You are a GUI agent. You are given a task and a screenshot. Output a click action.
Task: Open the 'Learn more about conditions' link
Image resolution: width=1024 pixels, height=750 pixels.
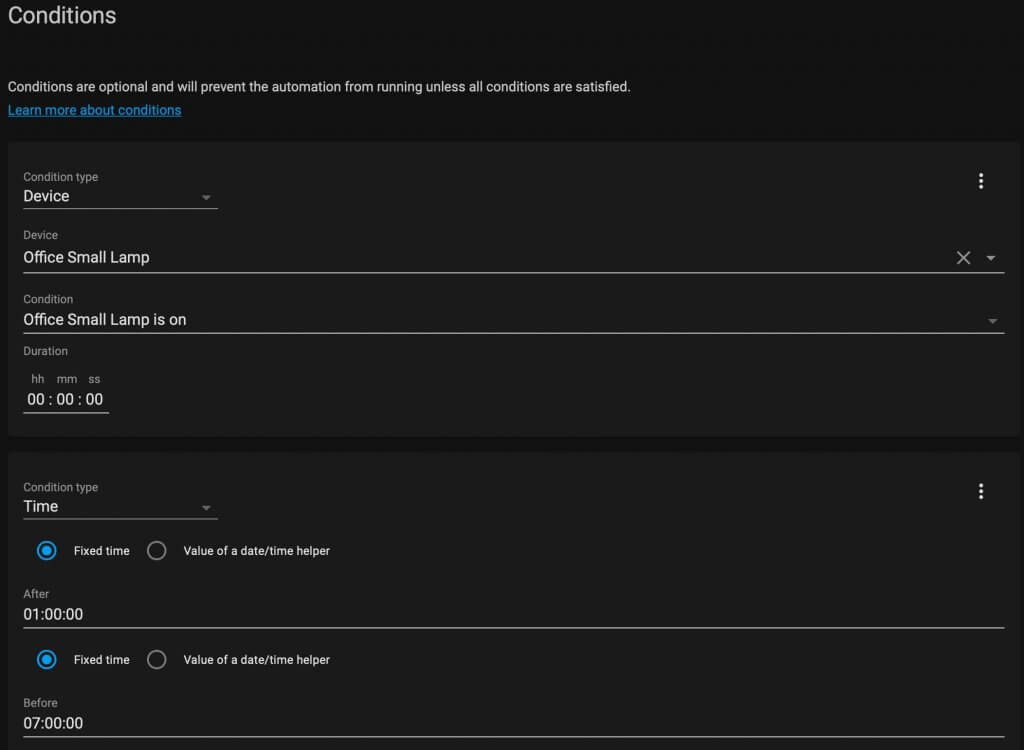pyautogui.click(x=95, y=110)
